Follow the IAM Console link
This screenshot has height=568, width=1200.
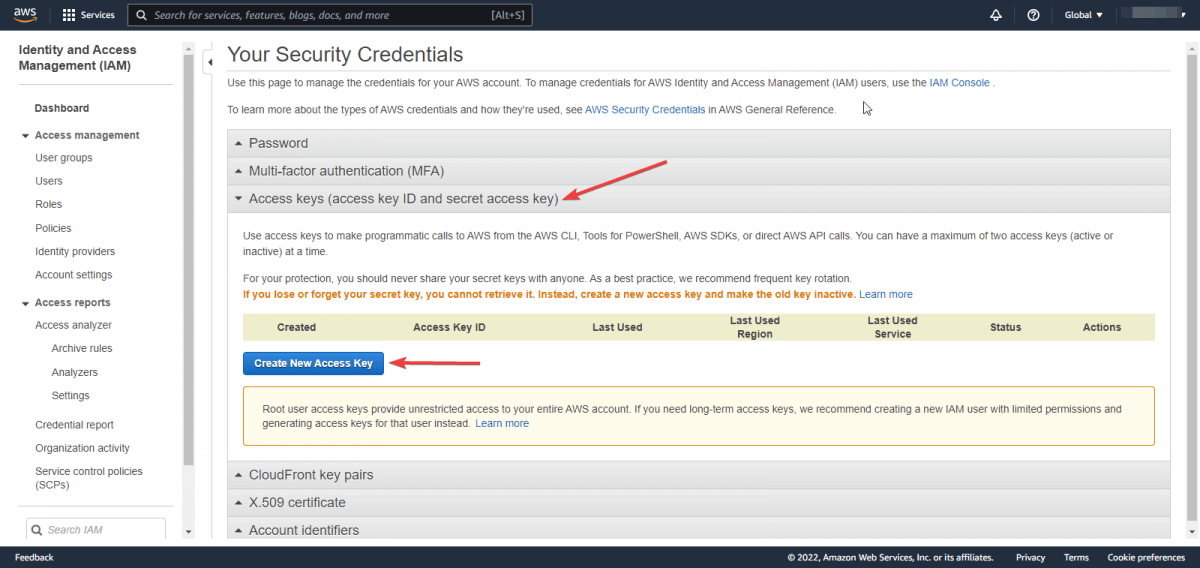(x=959, y=83)
